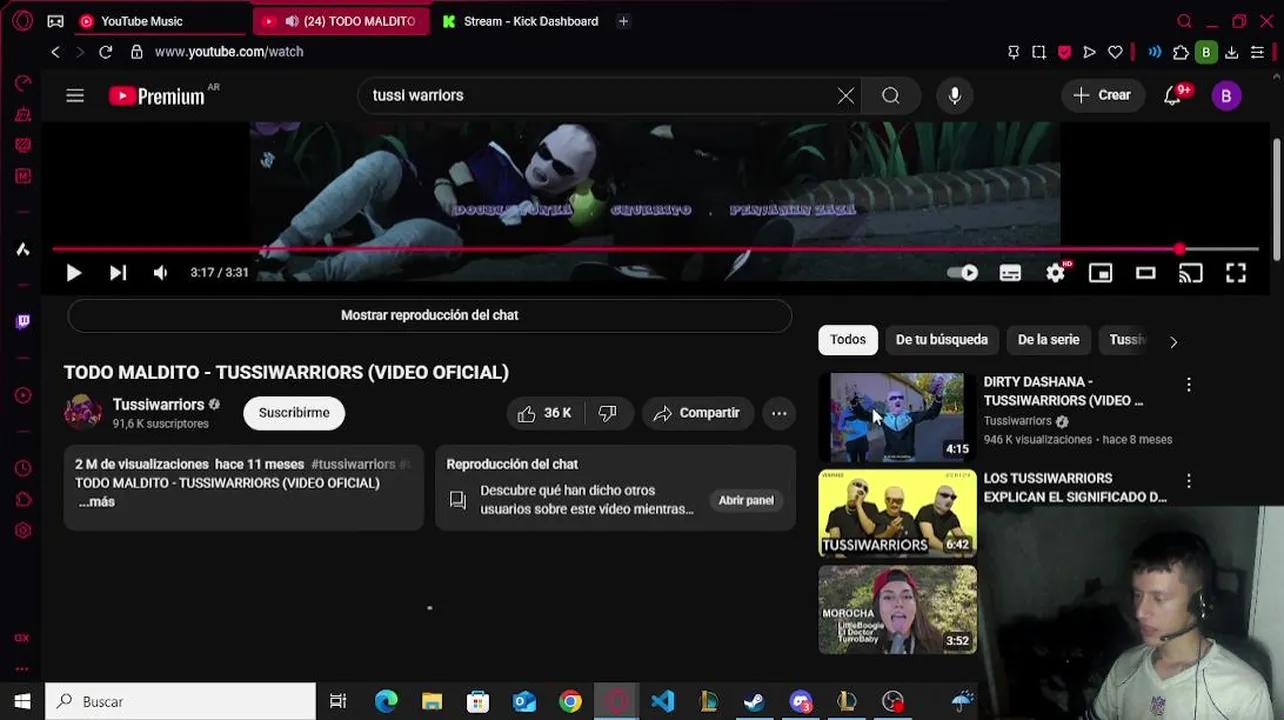Image resolution: width=1284 pixels, height=720 pixels.
Task: Start voice search with the microphone
Action: 955,96
